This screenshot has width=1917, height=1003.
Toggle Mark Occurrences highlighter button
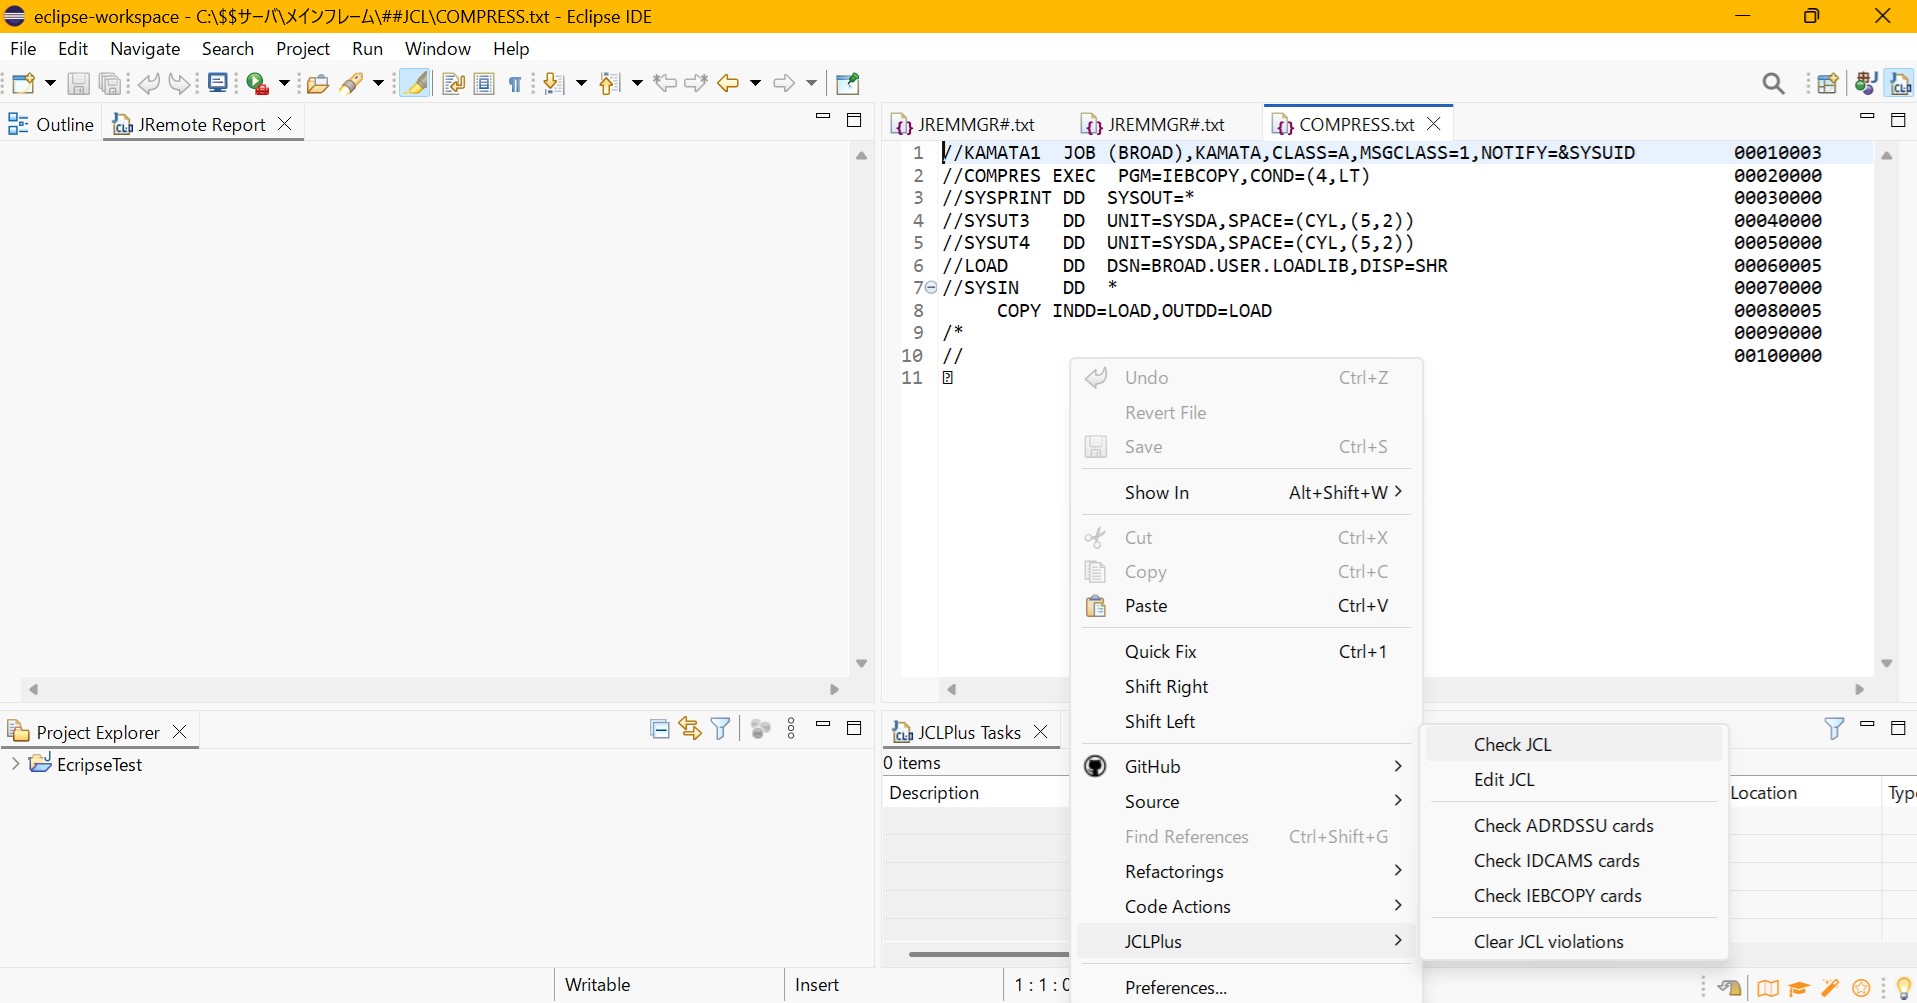[415, 84]
